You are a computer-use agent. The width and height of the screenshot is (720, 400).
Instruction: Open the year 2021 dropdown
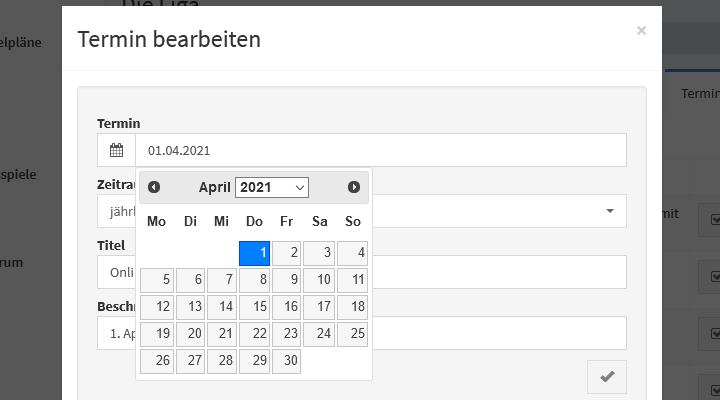click(x=272, y=187)
